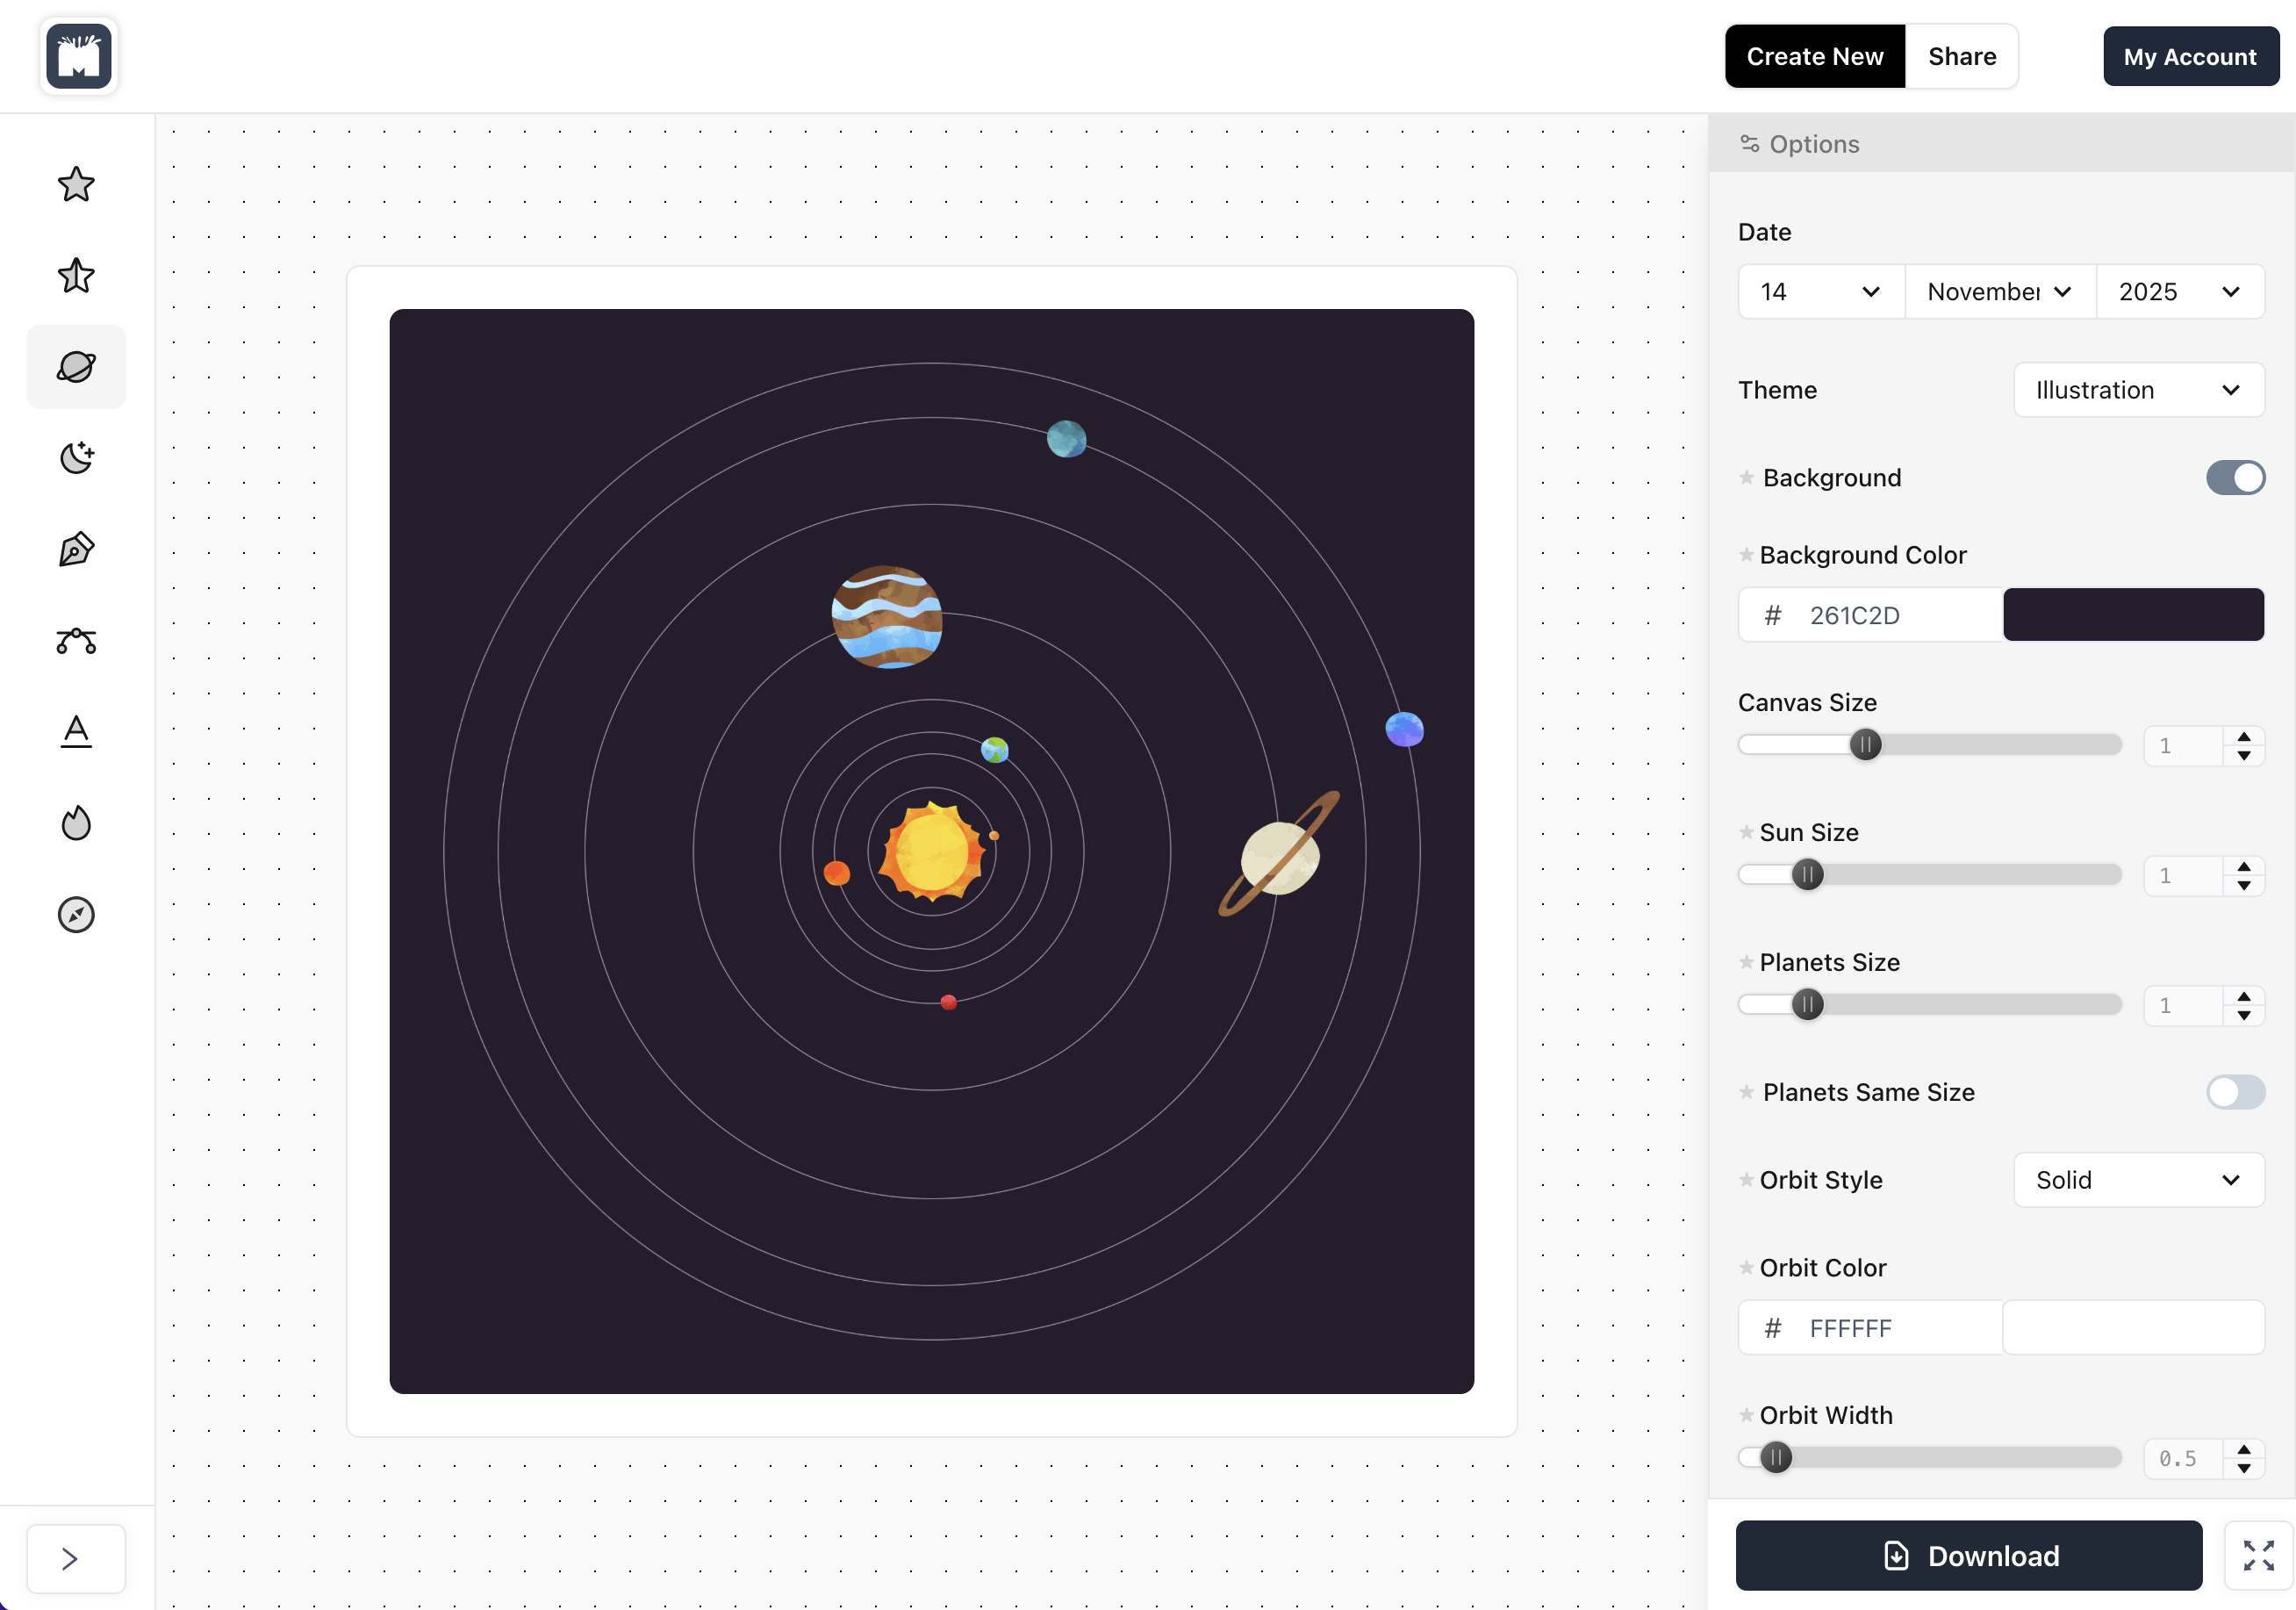This screenshot has height=1610, width=2296.
Task: Select the solar system planet tool icon
Action: point(76,367)
